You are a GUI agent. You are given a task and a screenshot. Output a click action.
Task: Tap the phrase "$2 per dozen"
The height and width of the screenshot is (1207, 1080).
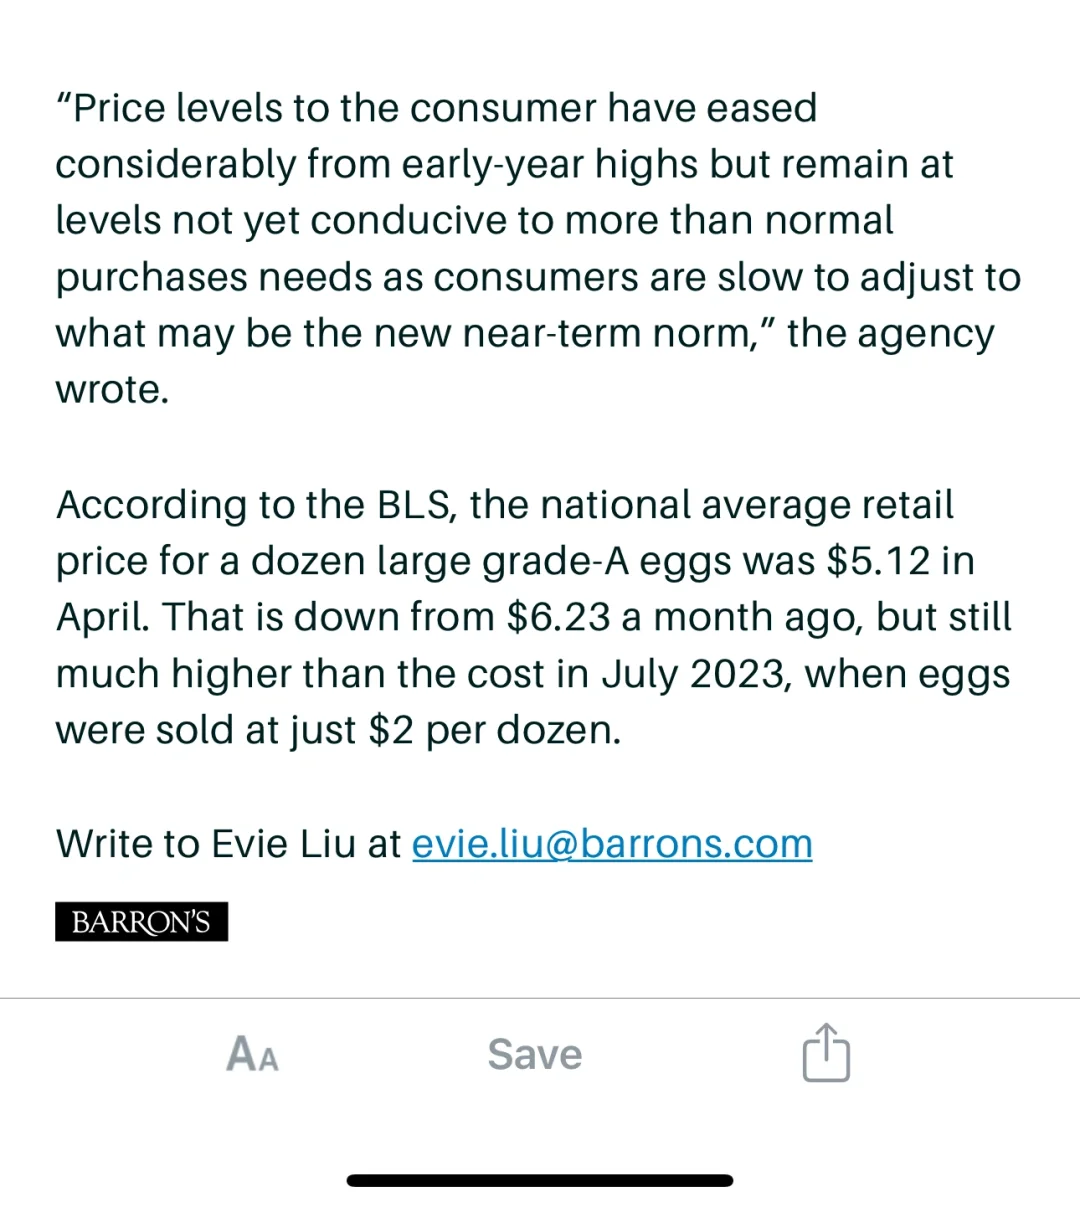click(495, 731)
